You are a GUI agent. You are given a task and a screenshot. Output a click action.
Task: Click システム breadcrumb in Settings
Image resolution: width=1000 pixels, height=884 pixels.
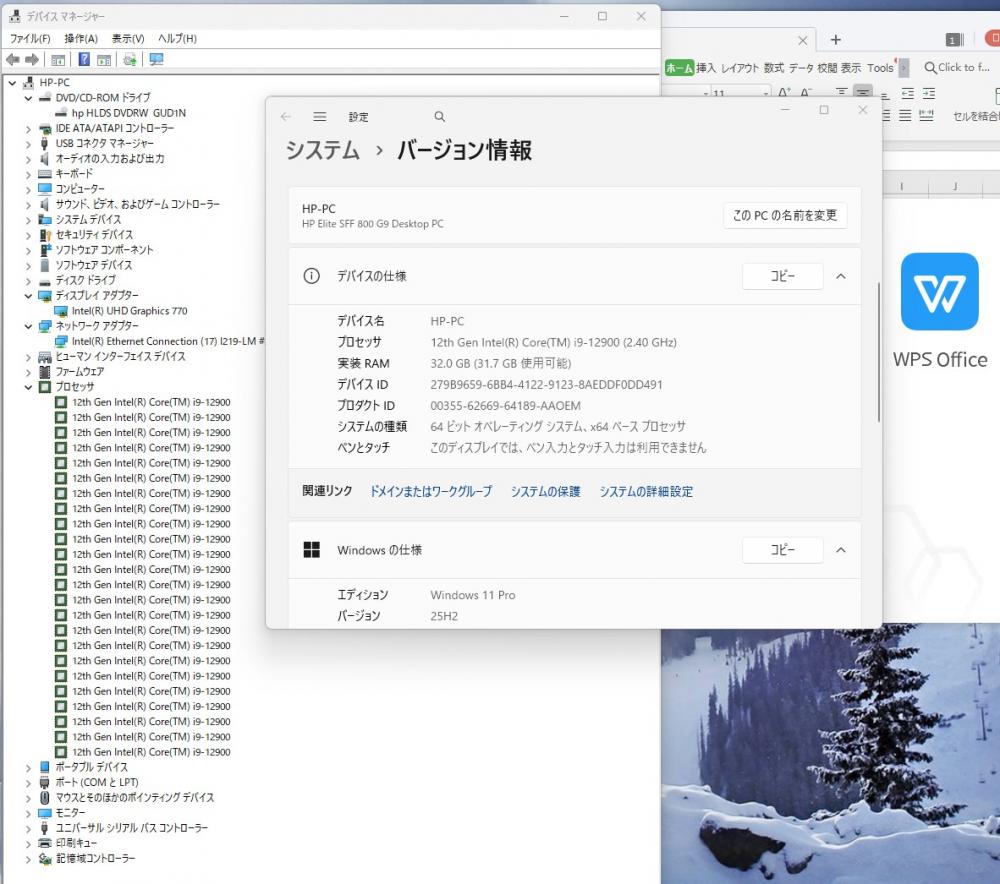323,151
